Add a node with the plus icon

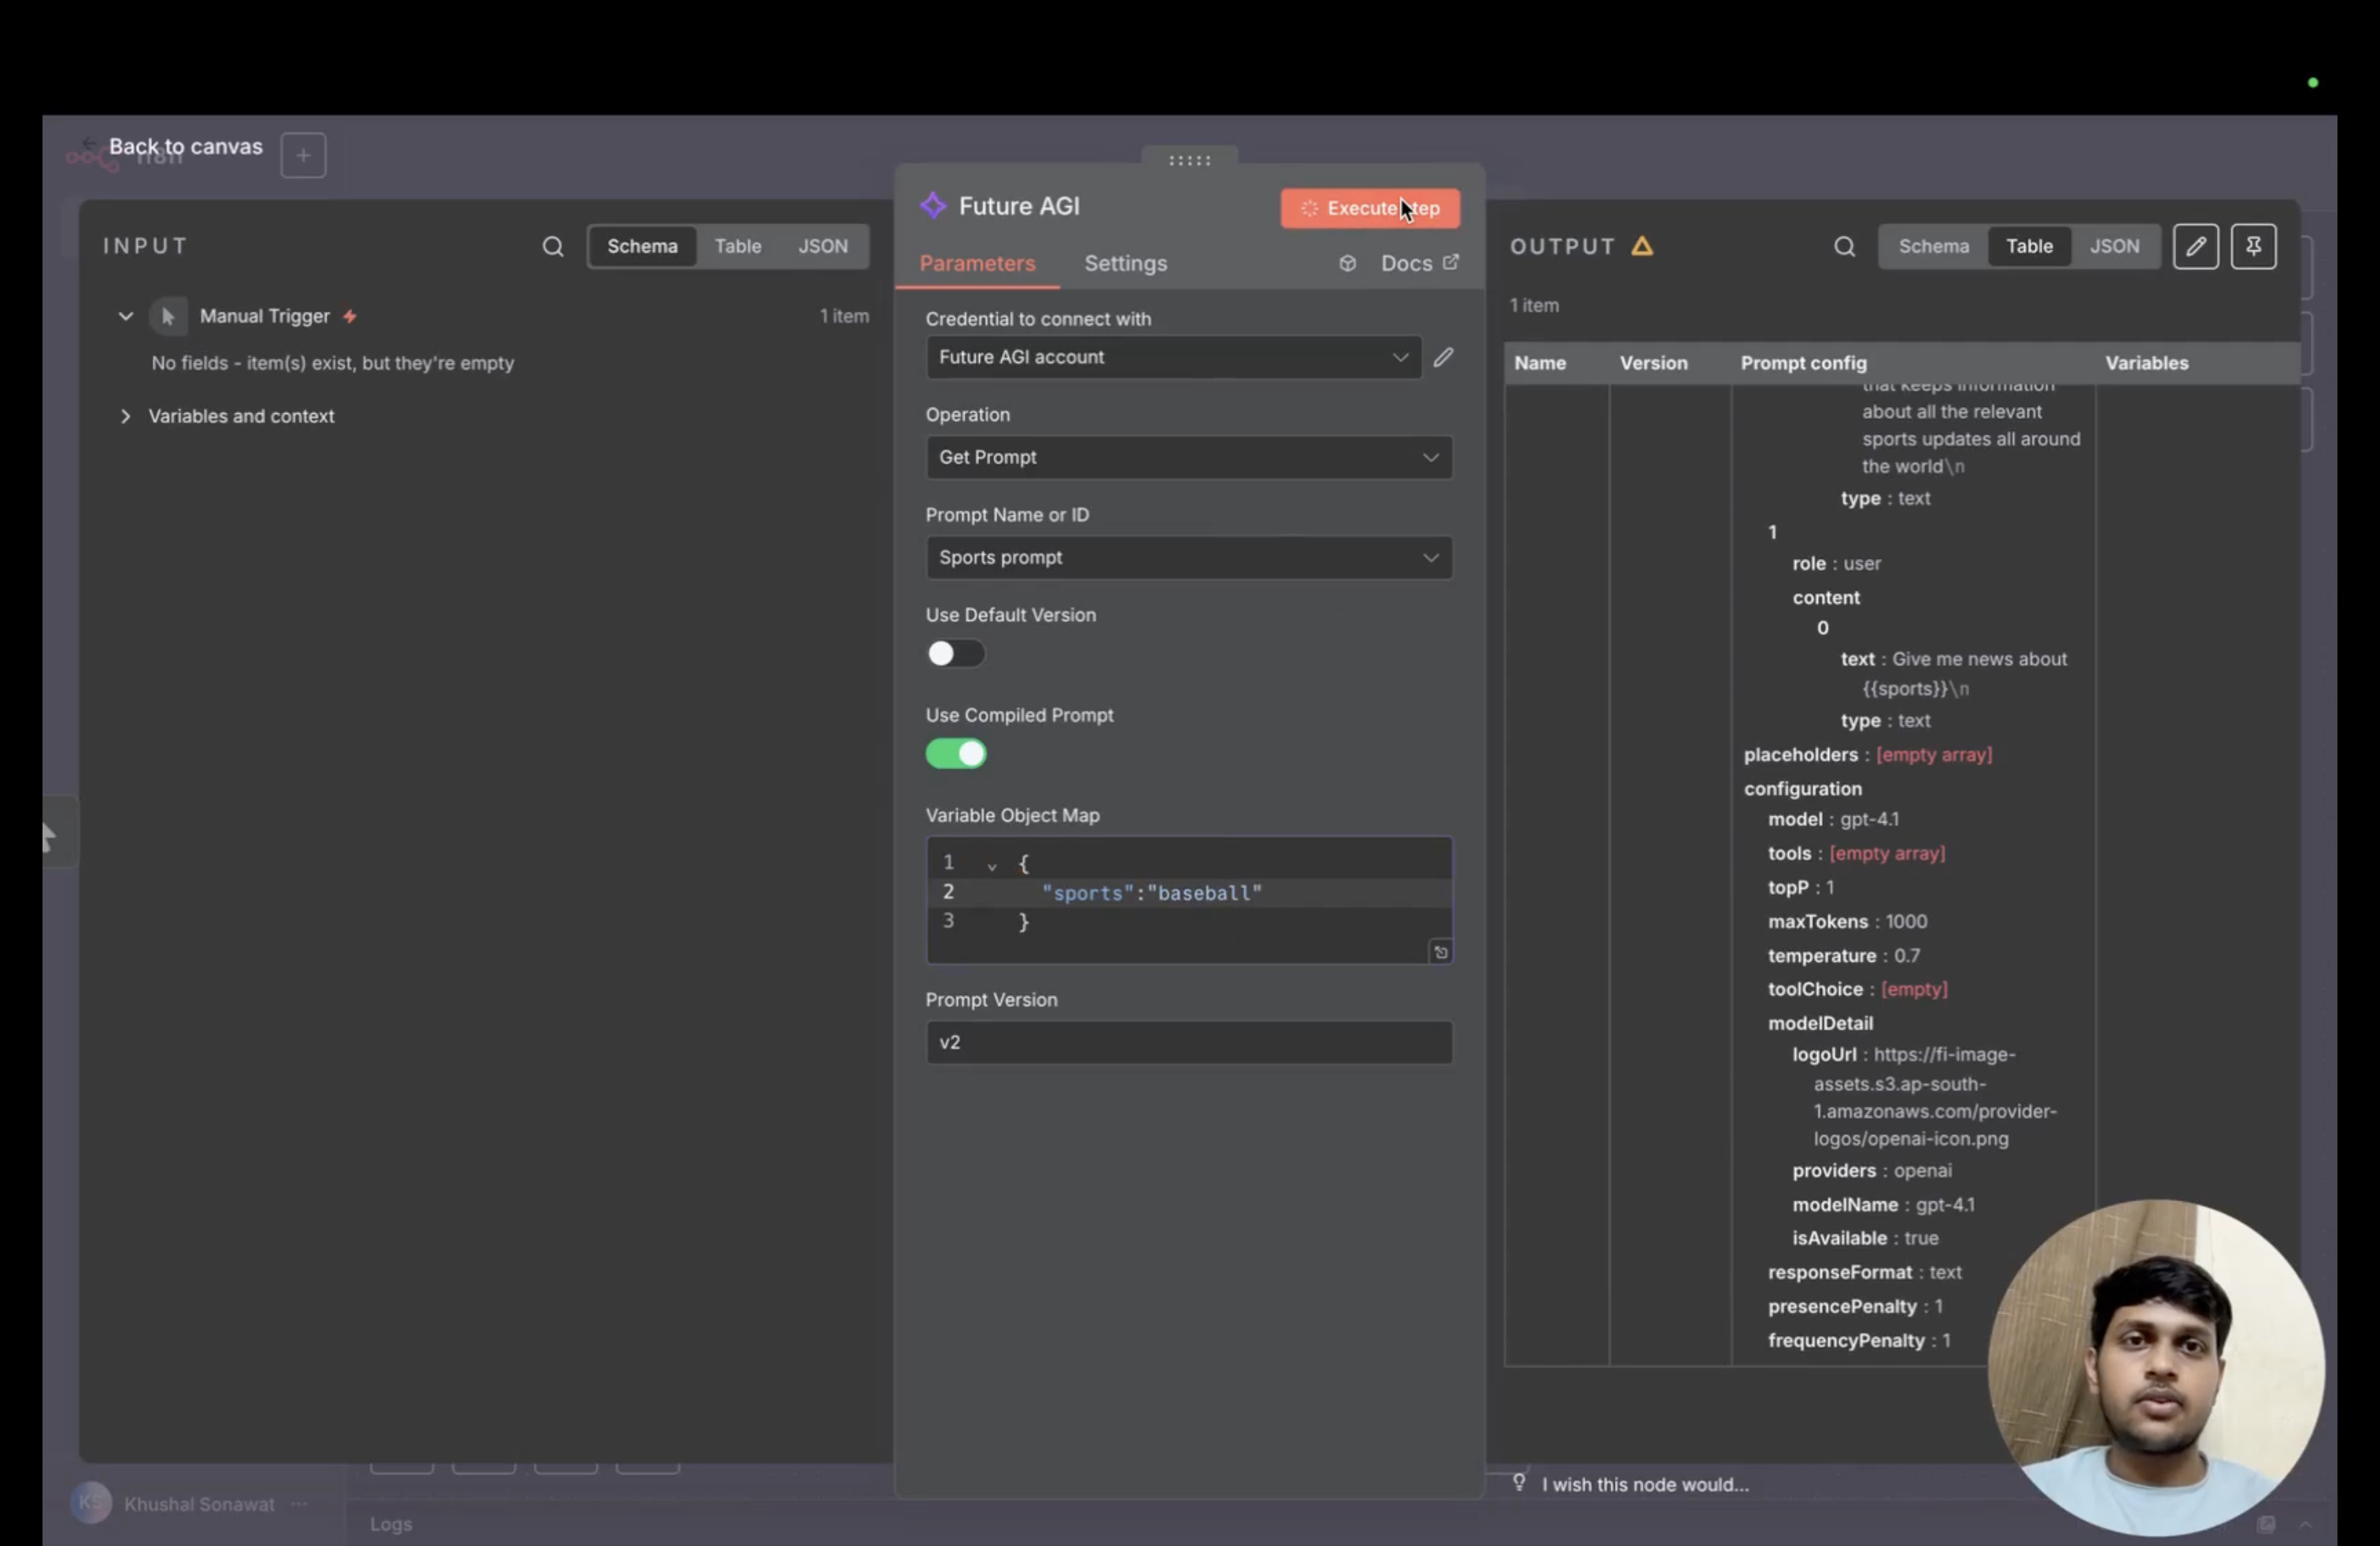(x=302, y=155)
